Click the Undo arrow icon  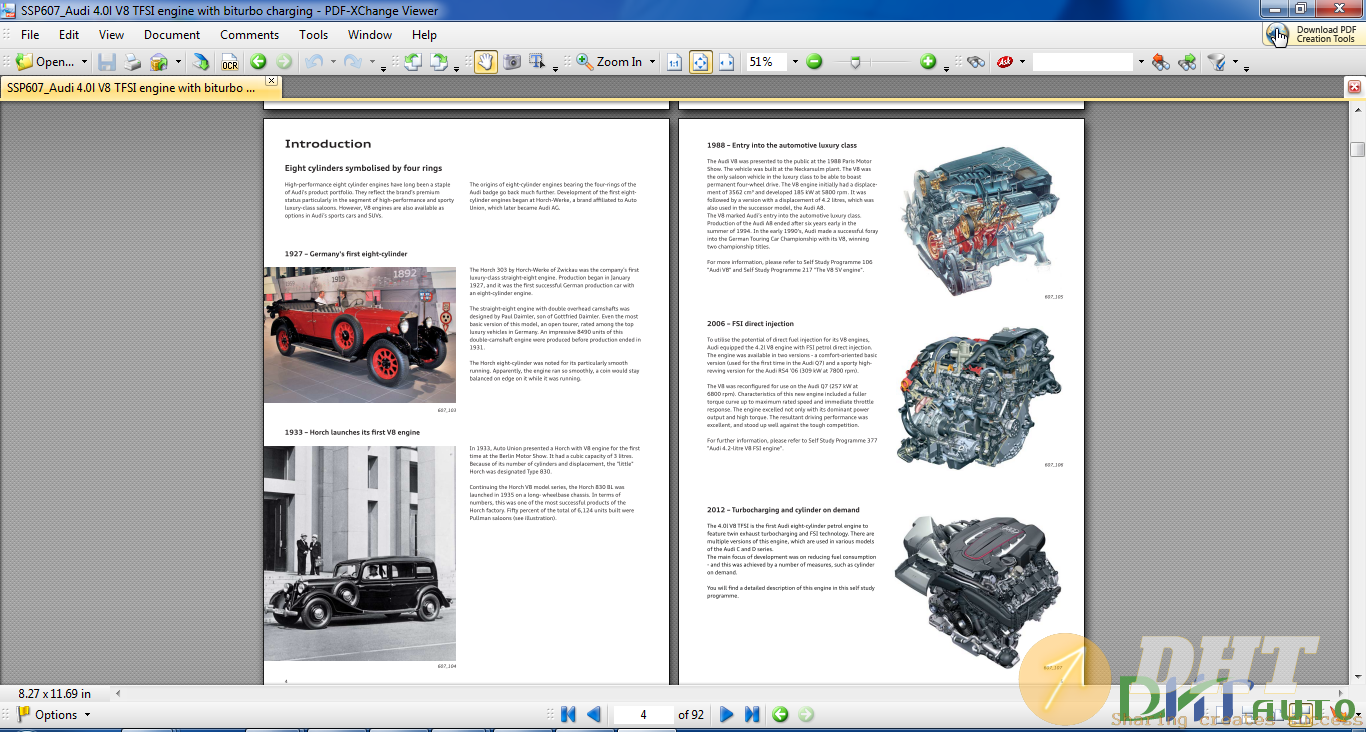313,62
